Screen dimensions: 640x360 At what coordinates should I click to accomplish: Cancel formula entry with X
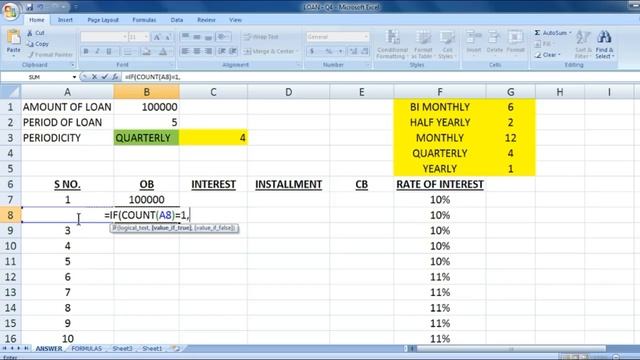(x=94, y=77)
